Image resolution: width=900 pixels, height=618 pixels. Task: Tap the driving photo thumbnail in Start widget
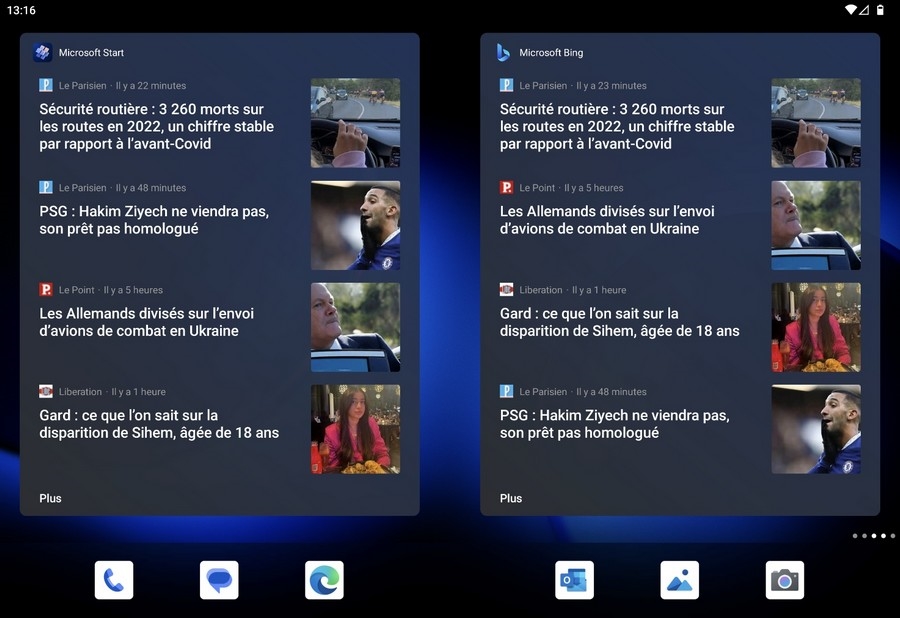[355, 123]
